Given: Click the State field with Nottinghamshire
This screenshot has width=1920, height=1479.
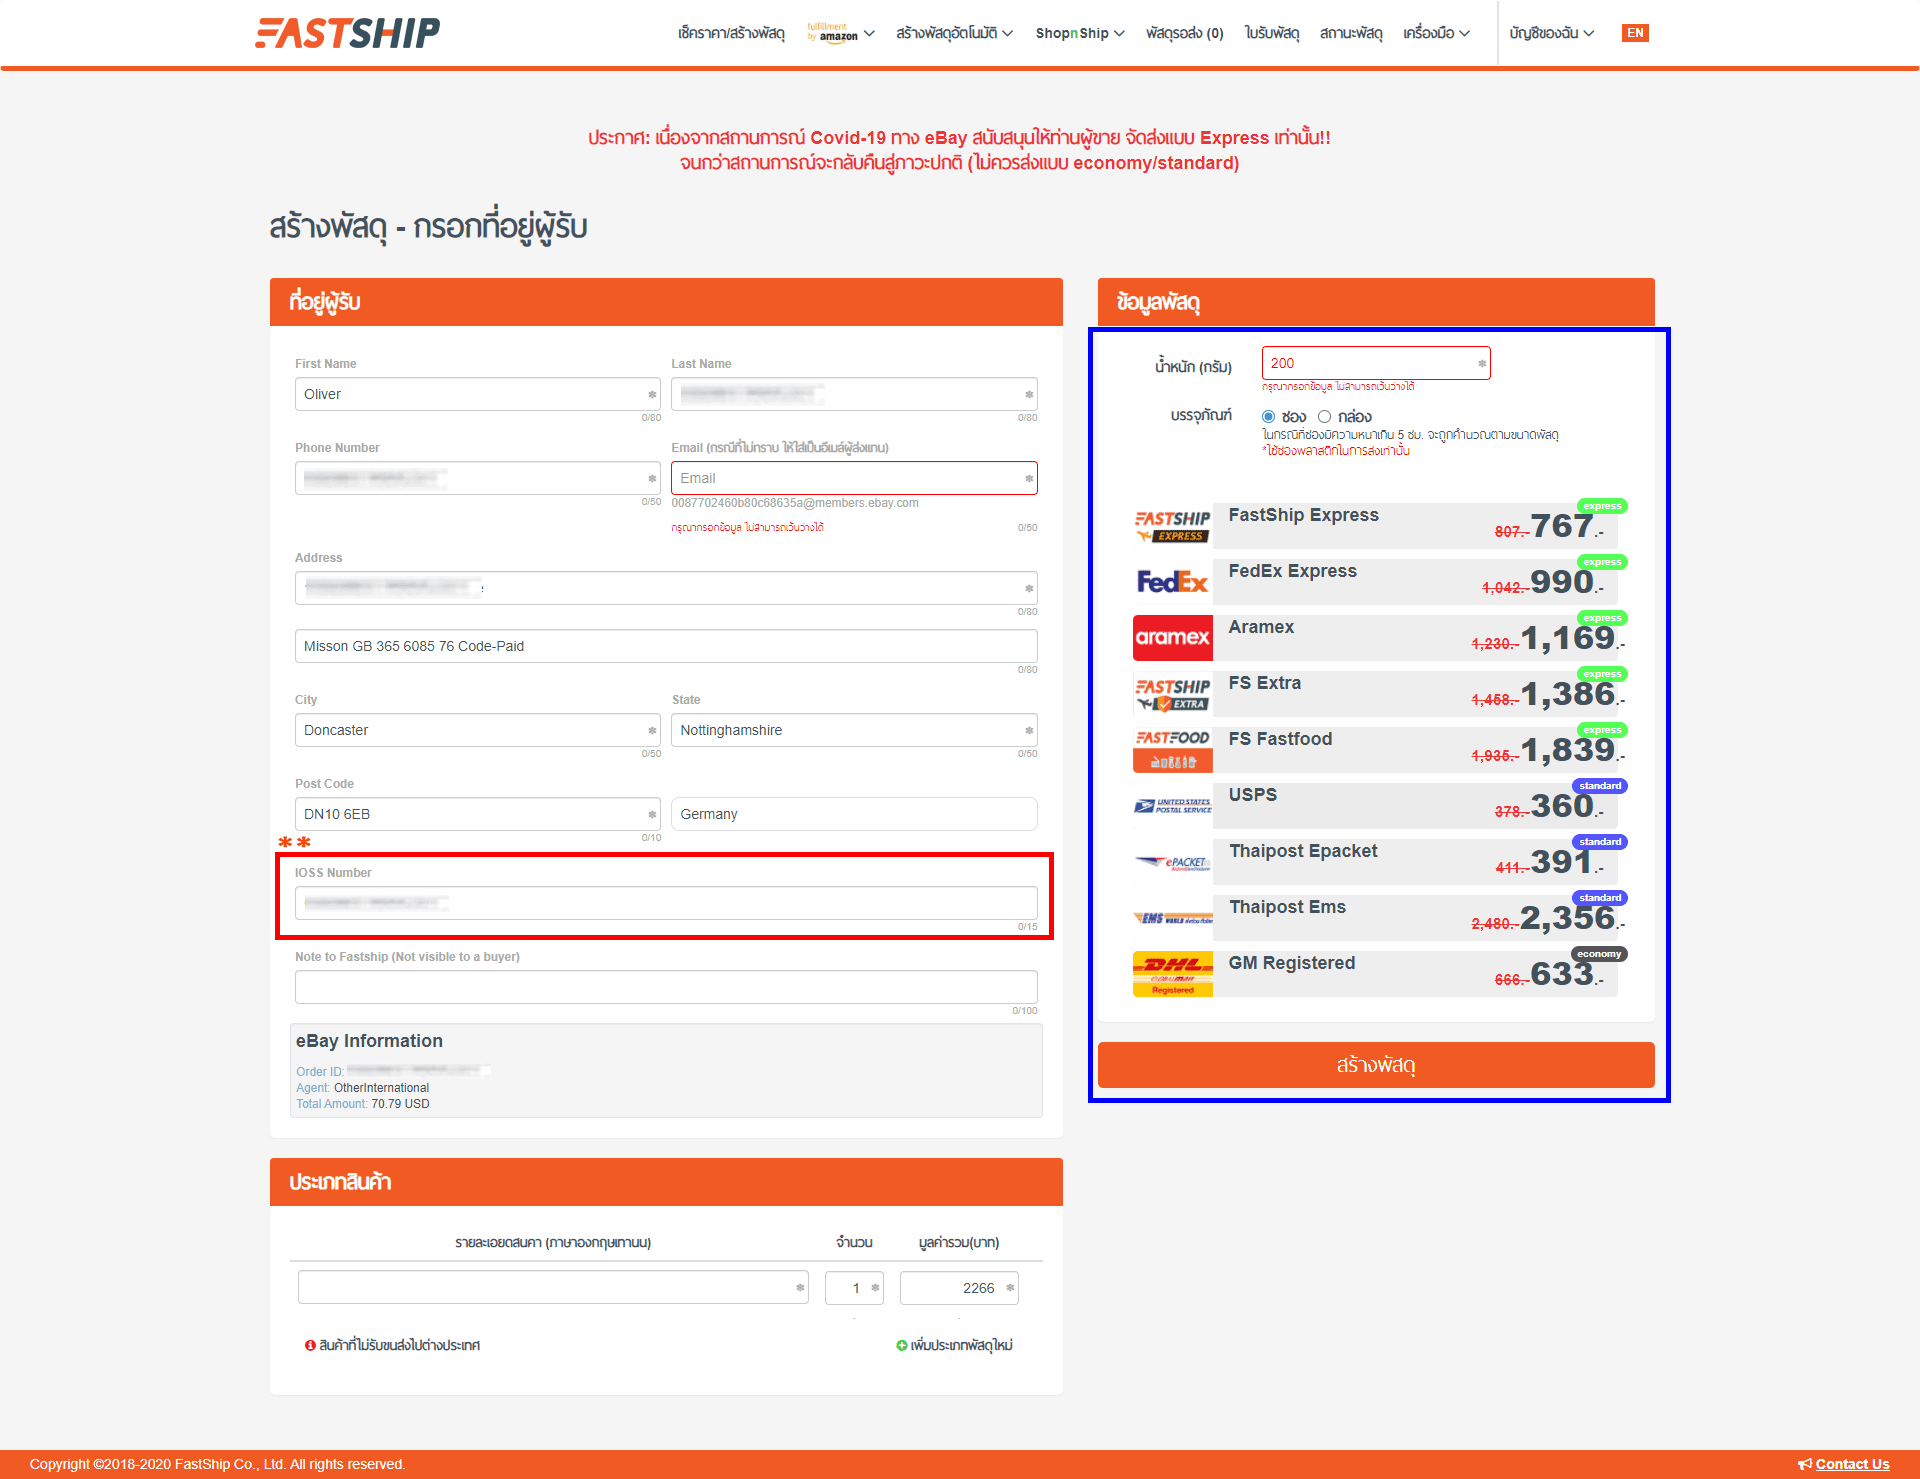Looking at the screenshot, I should (x=854, y=730).
